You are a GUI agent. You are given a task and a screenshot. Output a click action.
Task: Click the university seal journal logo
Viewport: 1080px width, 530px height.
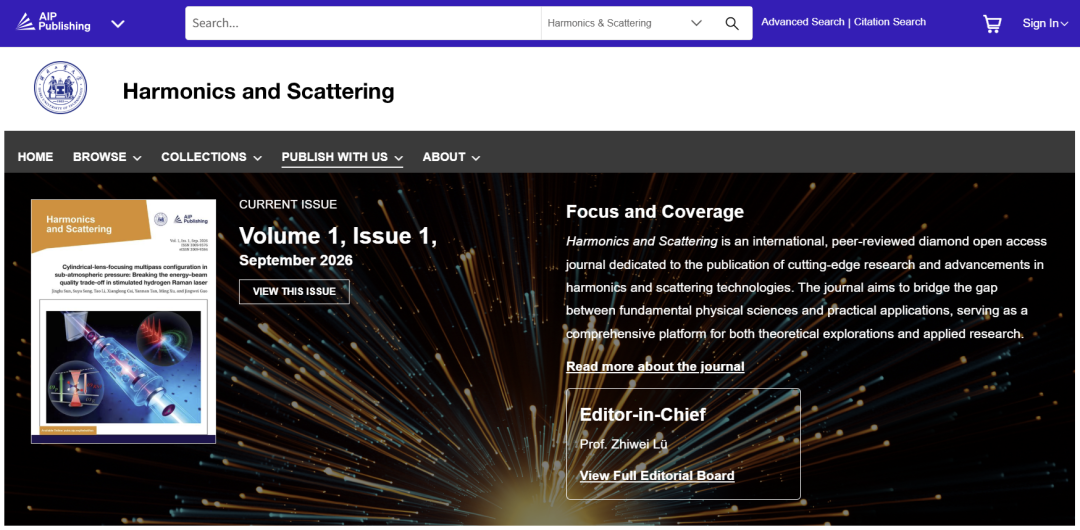pyautogui.click(x=61, y=88)
